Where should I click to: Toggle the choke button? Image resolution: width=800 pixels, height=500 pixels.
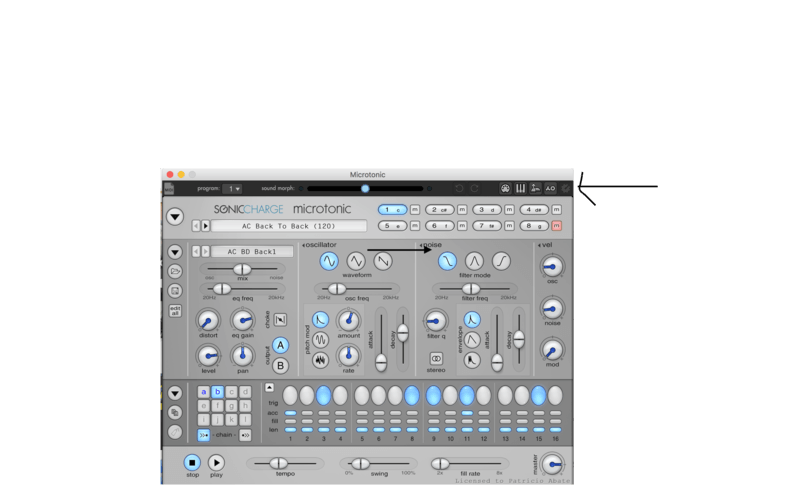click(x=280, y=320)
